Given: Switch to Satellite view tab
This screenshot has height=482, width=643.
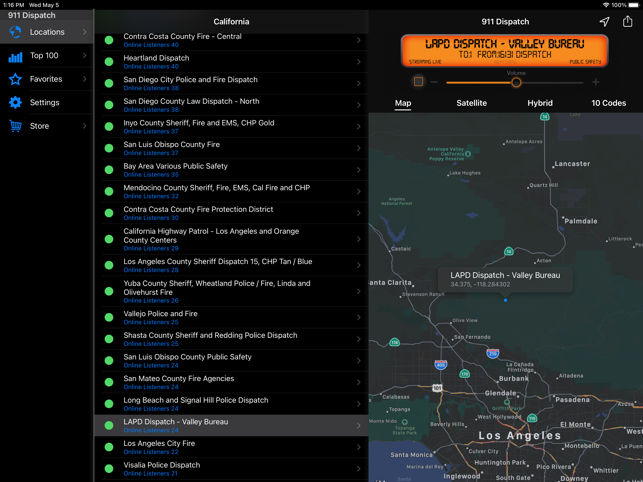Looking at the screenshot, I should point(472,103).
